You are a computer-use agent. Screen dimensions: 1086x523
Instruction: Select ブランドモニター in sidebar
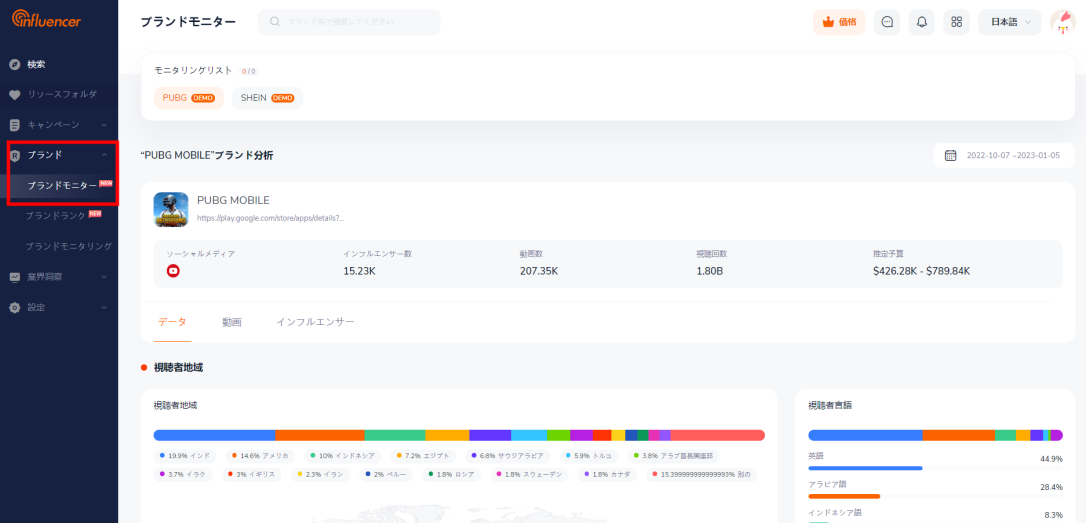pos(62,186)
